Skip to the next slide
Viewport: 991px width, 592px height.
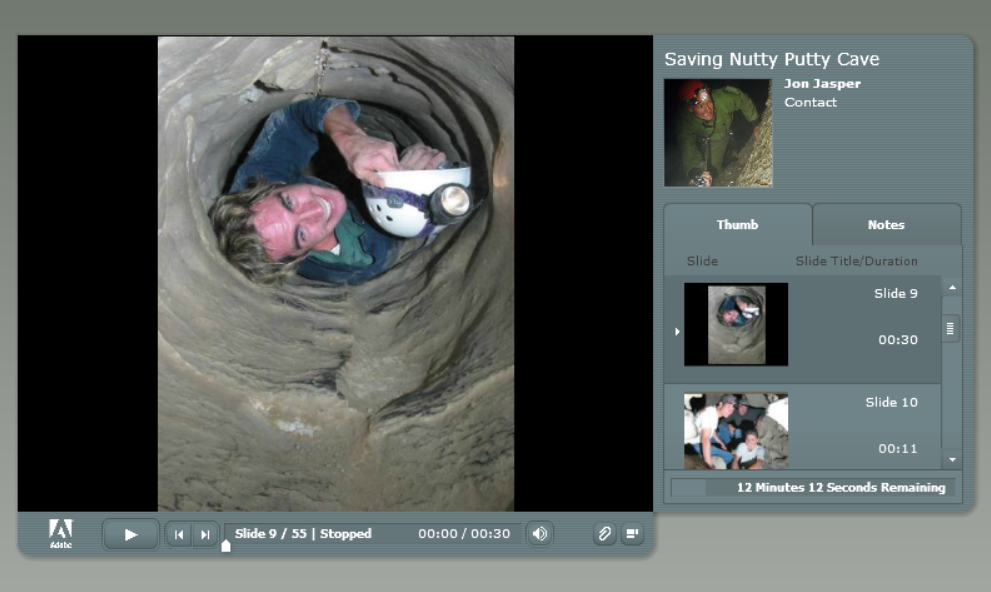click(x=205, y=535)
